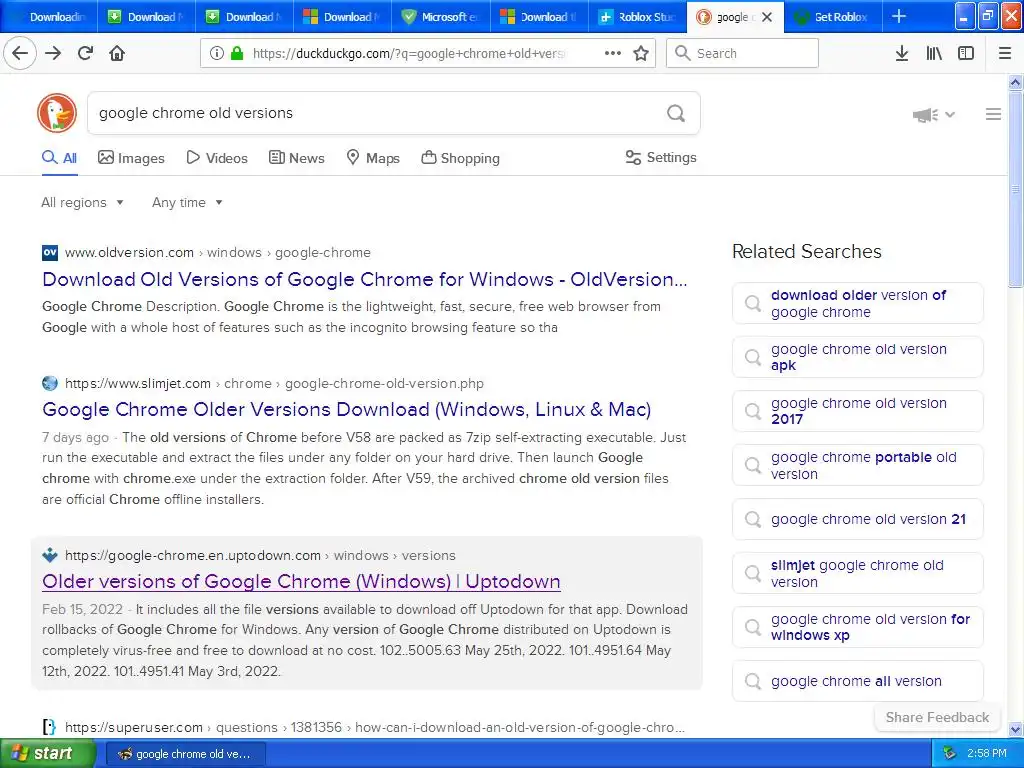Click slimjet globe favicon
The width and height of the screenshot is (1024, 768).
[50, 383]
